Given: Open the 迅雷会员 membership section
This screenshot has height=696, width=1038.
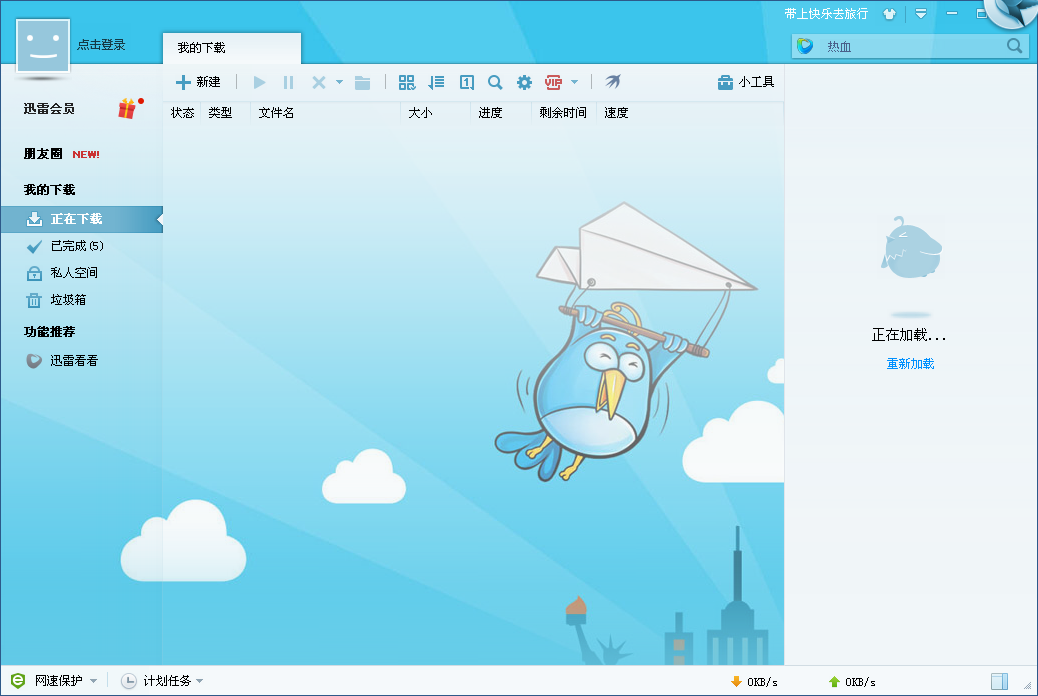Looking at the screenshot, I should [x=49, y=109].
